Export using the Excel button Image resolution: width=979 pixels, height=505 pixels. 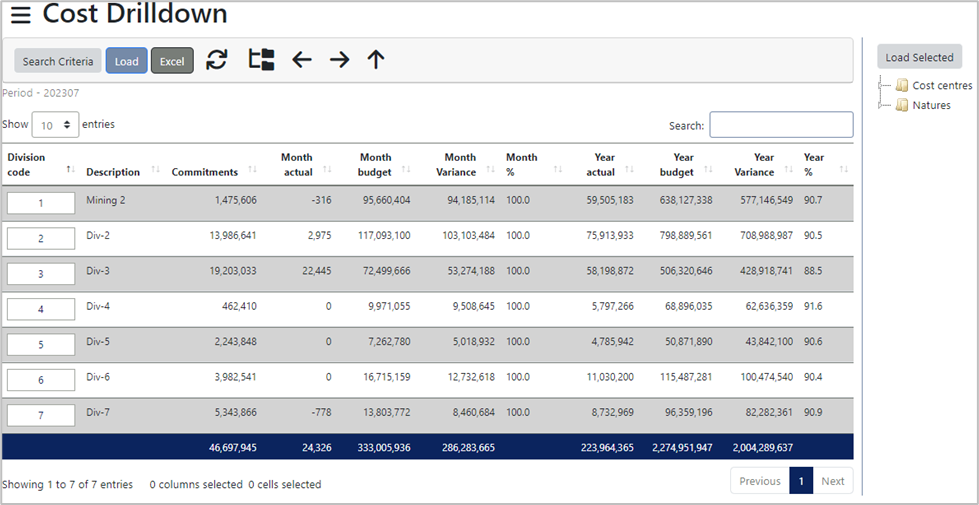point(172,61)
